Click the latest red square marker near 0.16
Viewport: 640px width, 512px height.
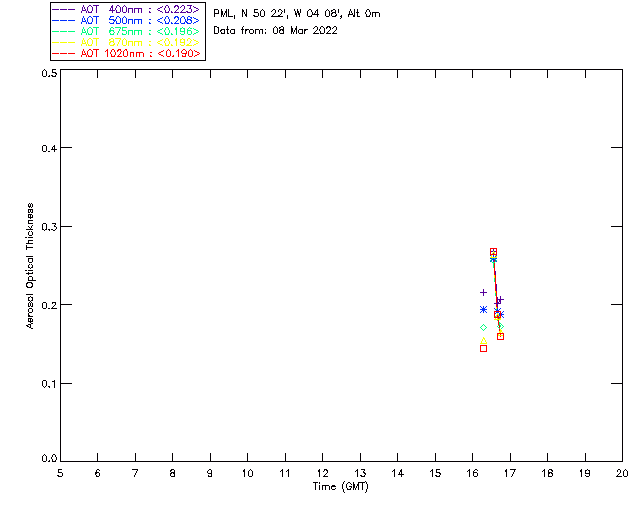pyautogui.click(x=500, y=336)
